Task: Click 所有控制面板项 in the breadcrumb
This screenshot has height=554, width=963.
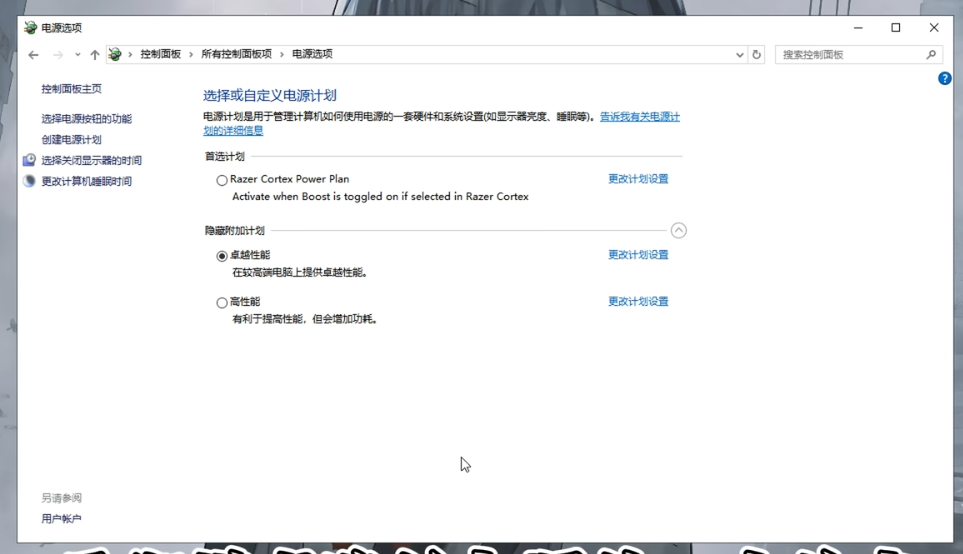Action: tap(236, 55)
